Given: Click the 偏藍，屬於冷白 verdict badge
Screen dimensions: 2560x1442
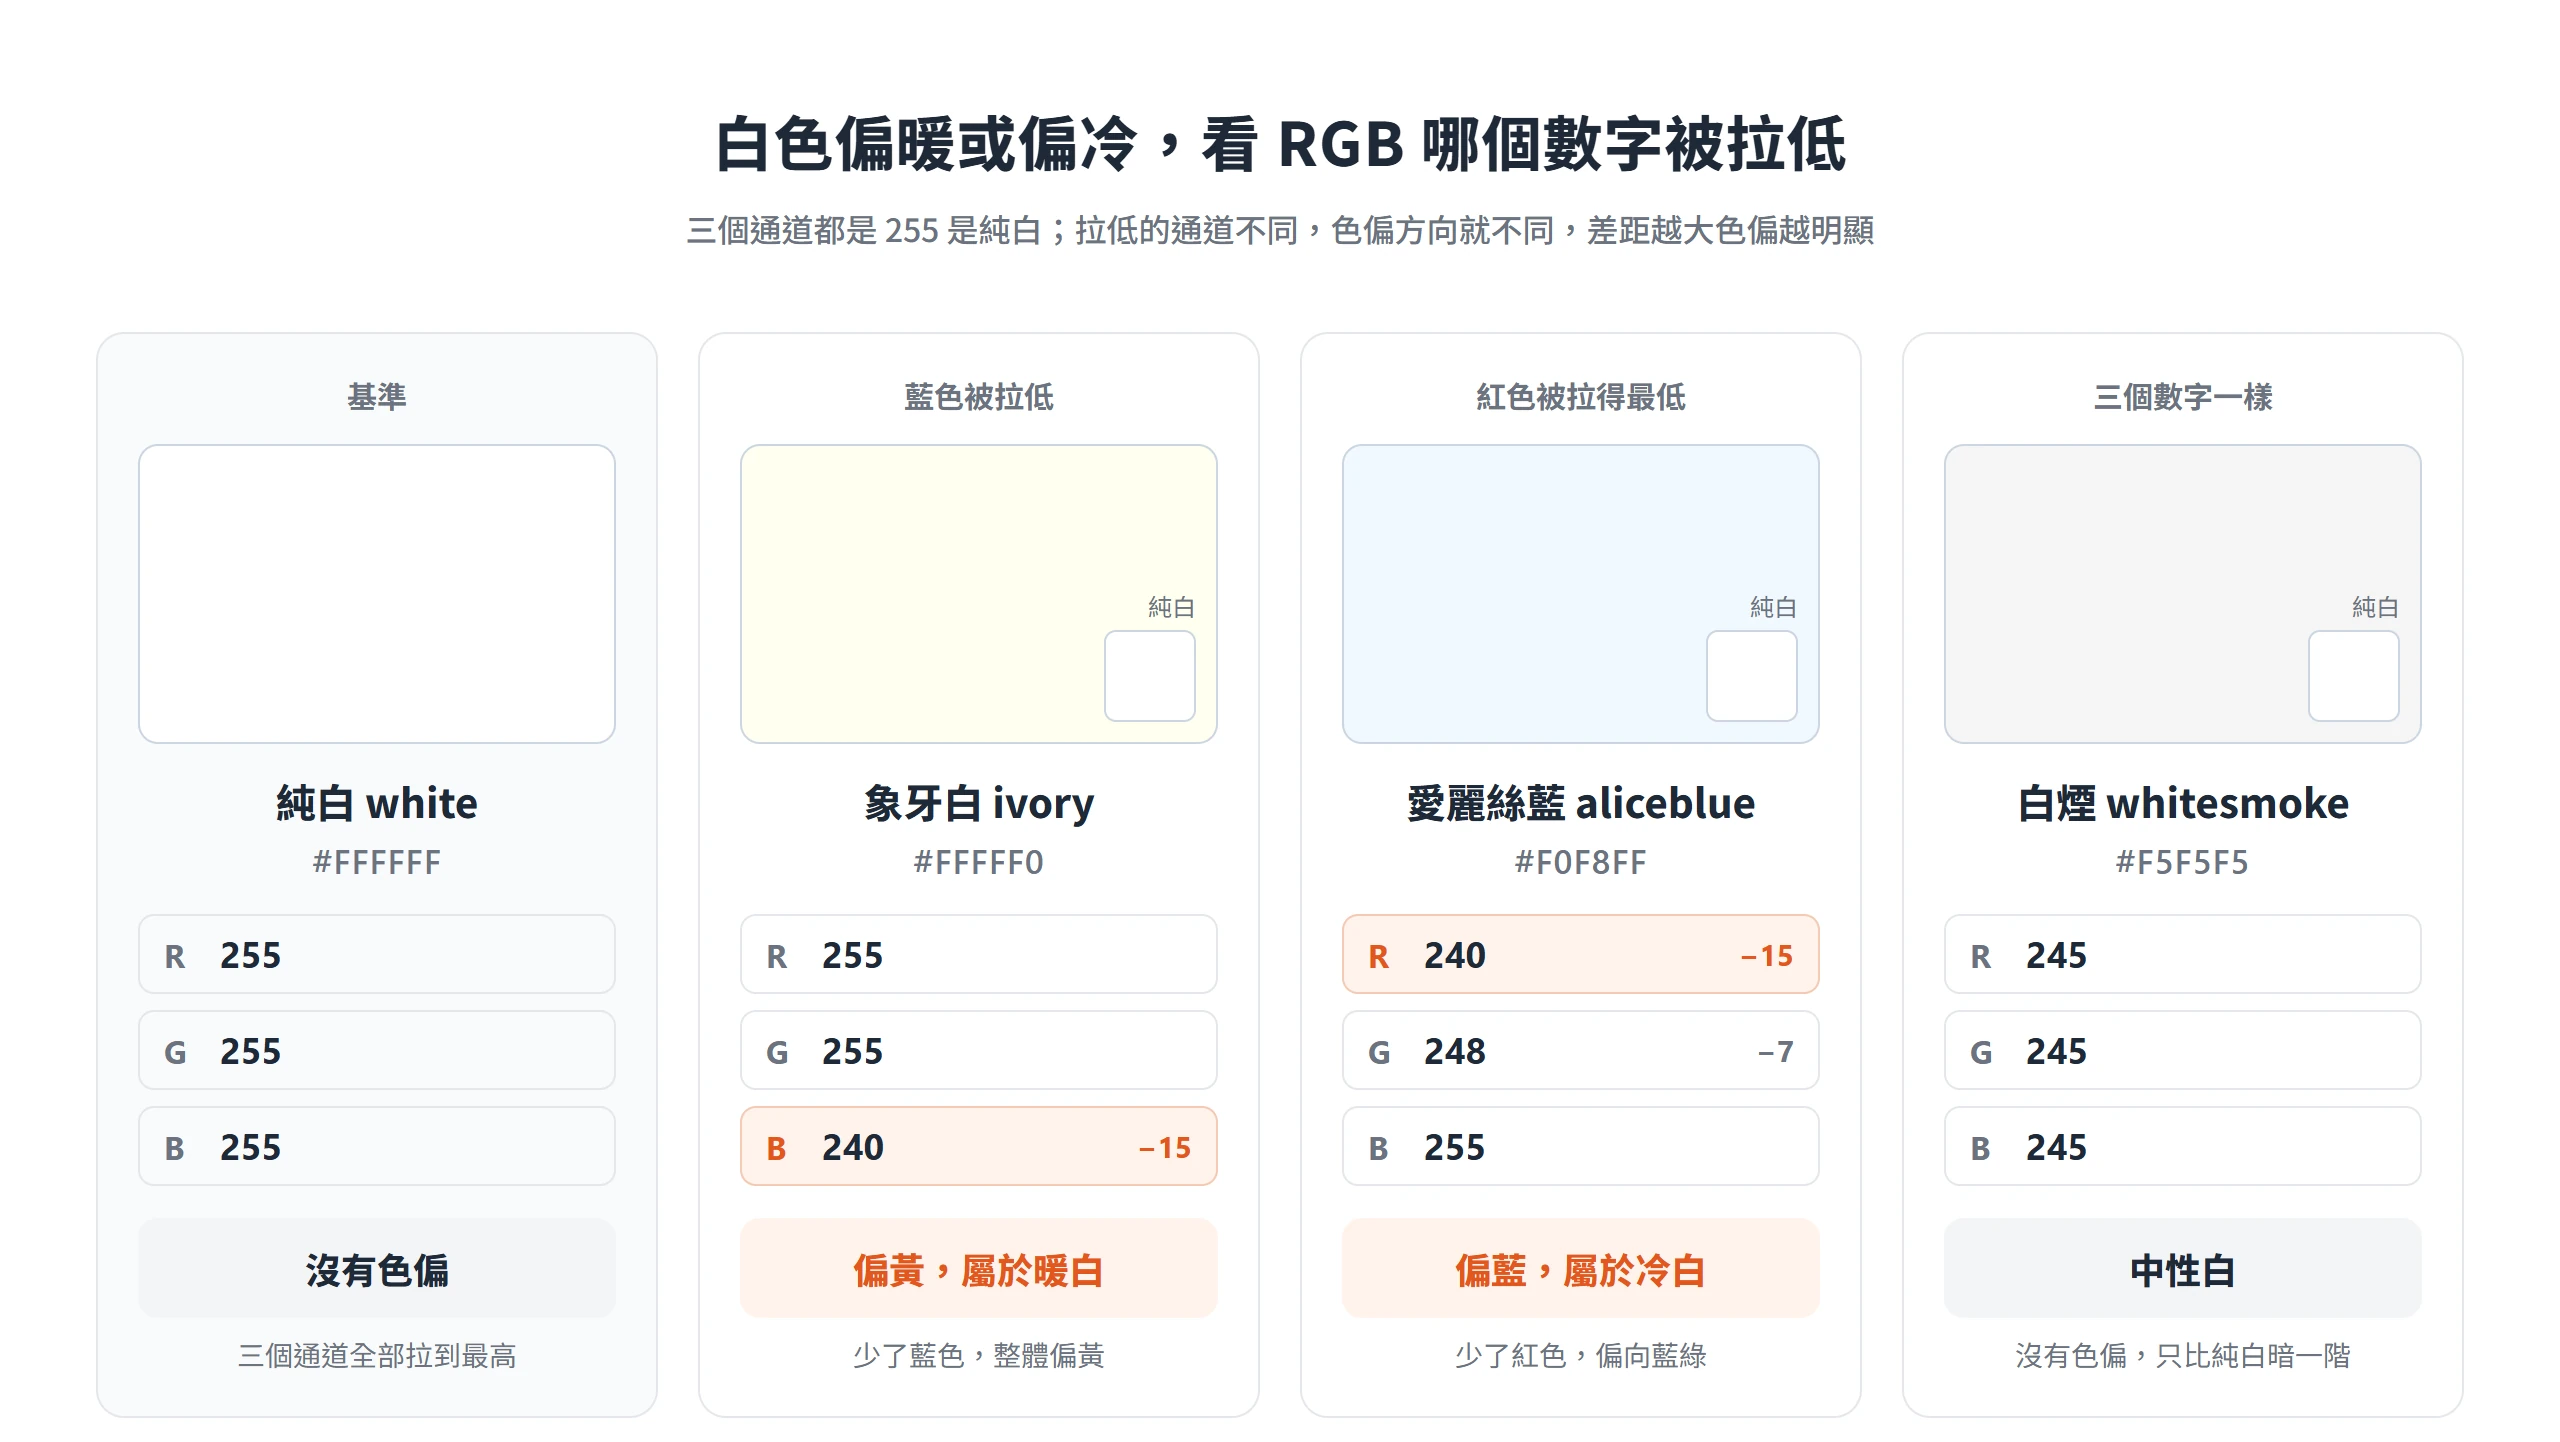Looking at the screenshot, I should click(x=1581, y=1268).
